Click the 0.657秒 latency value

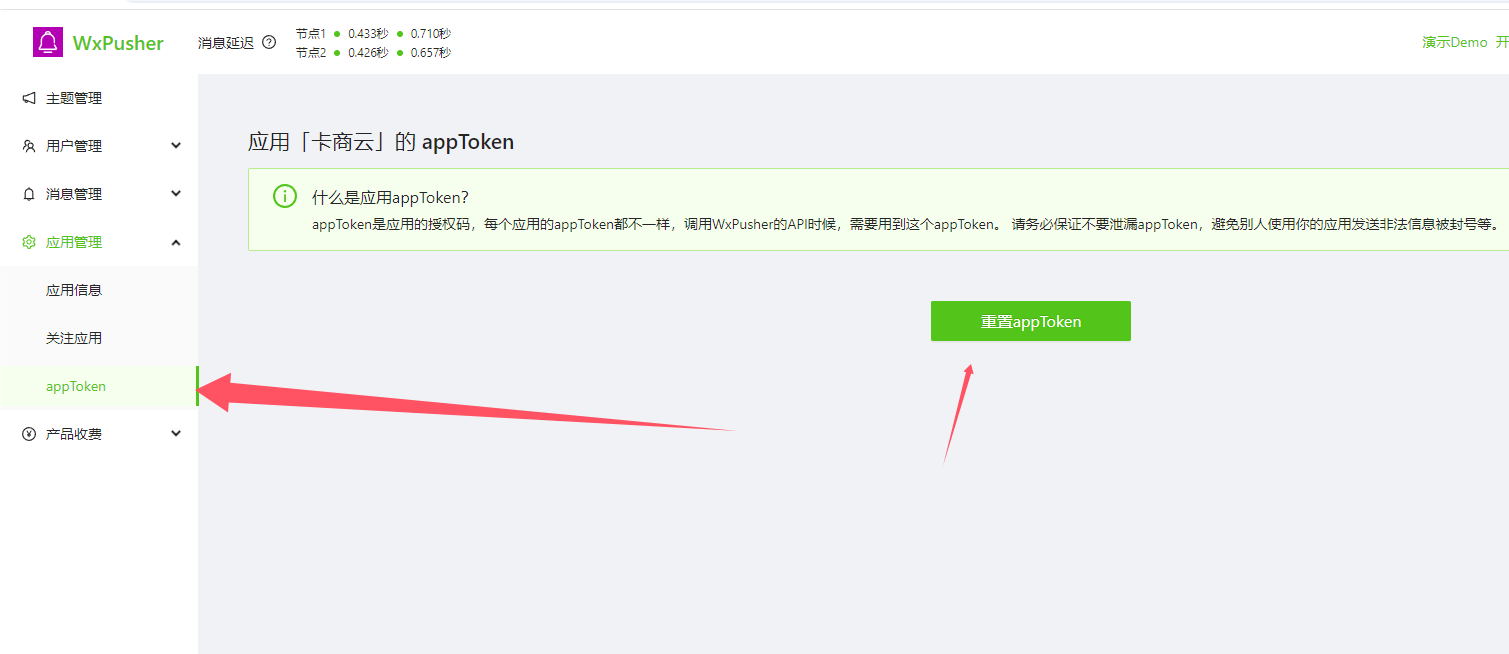point(430,52)
